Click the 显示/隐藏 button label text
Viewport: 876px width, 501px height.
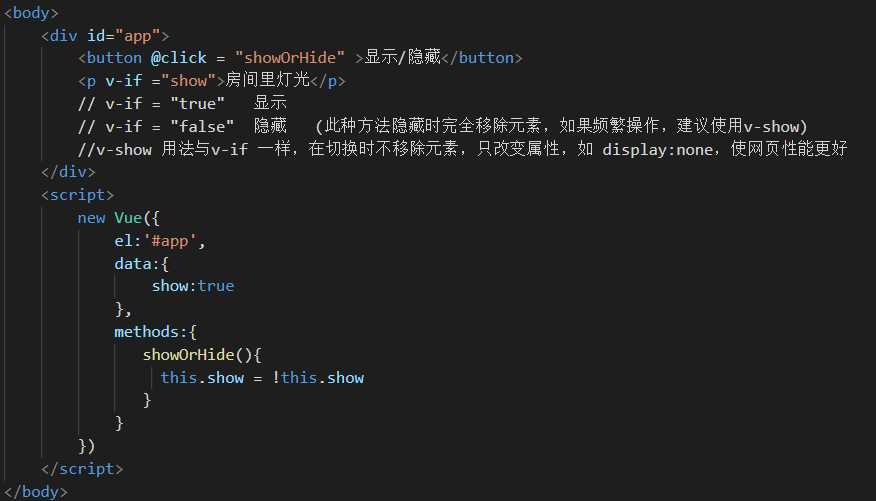[x=403, y=57]
